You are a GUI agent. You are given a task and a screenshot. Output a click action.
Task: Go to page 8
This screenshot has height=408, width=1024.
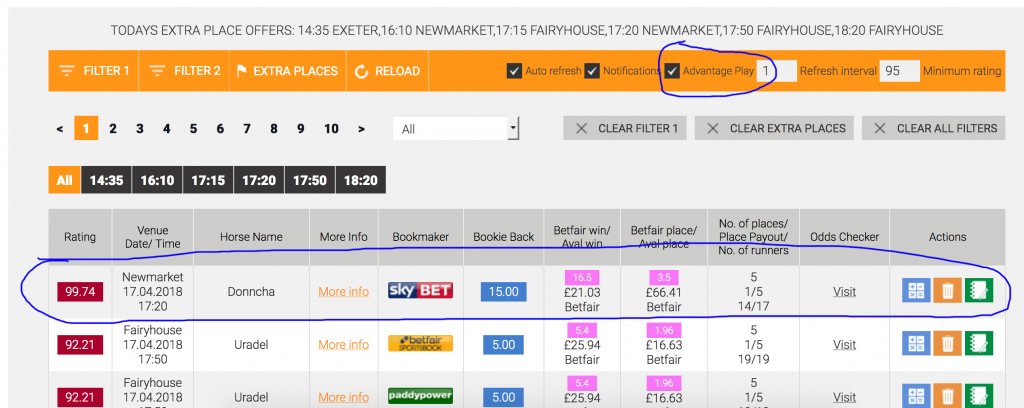274,129
